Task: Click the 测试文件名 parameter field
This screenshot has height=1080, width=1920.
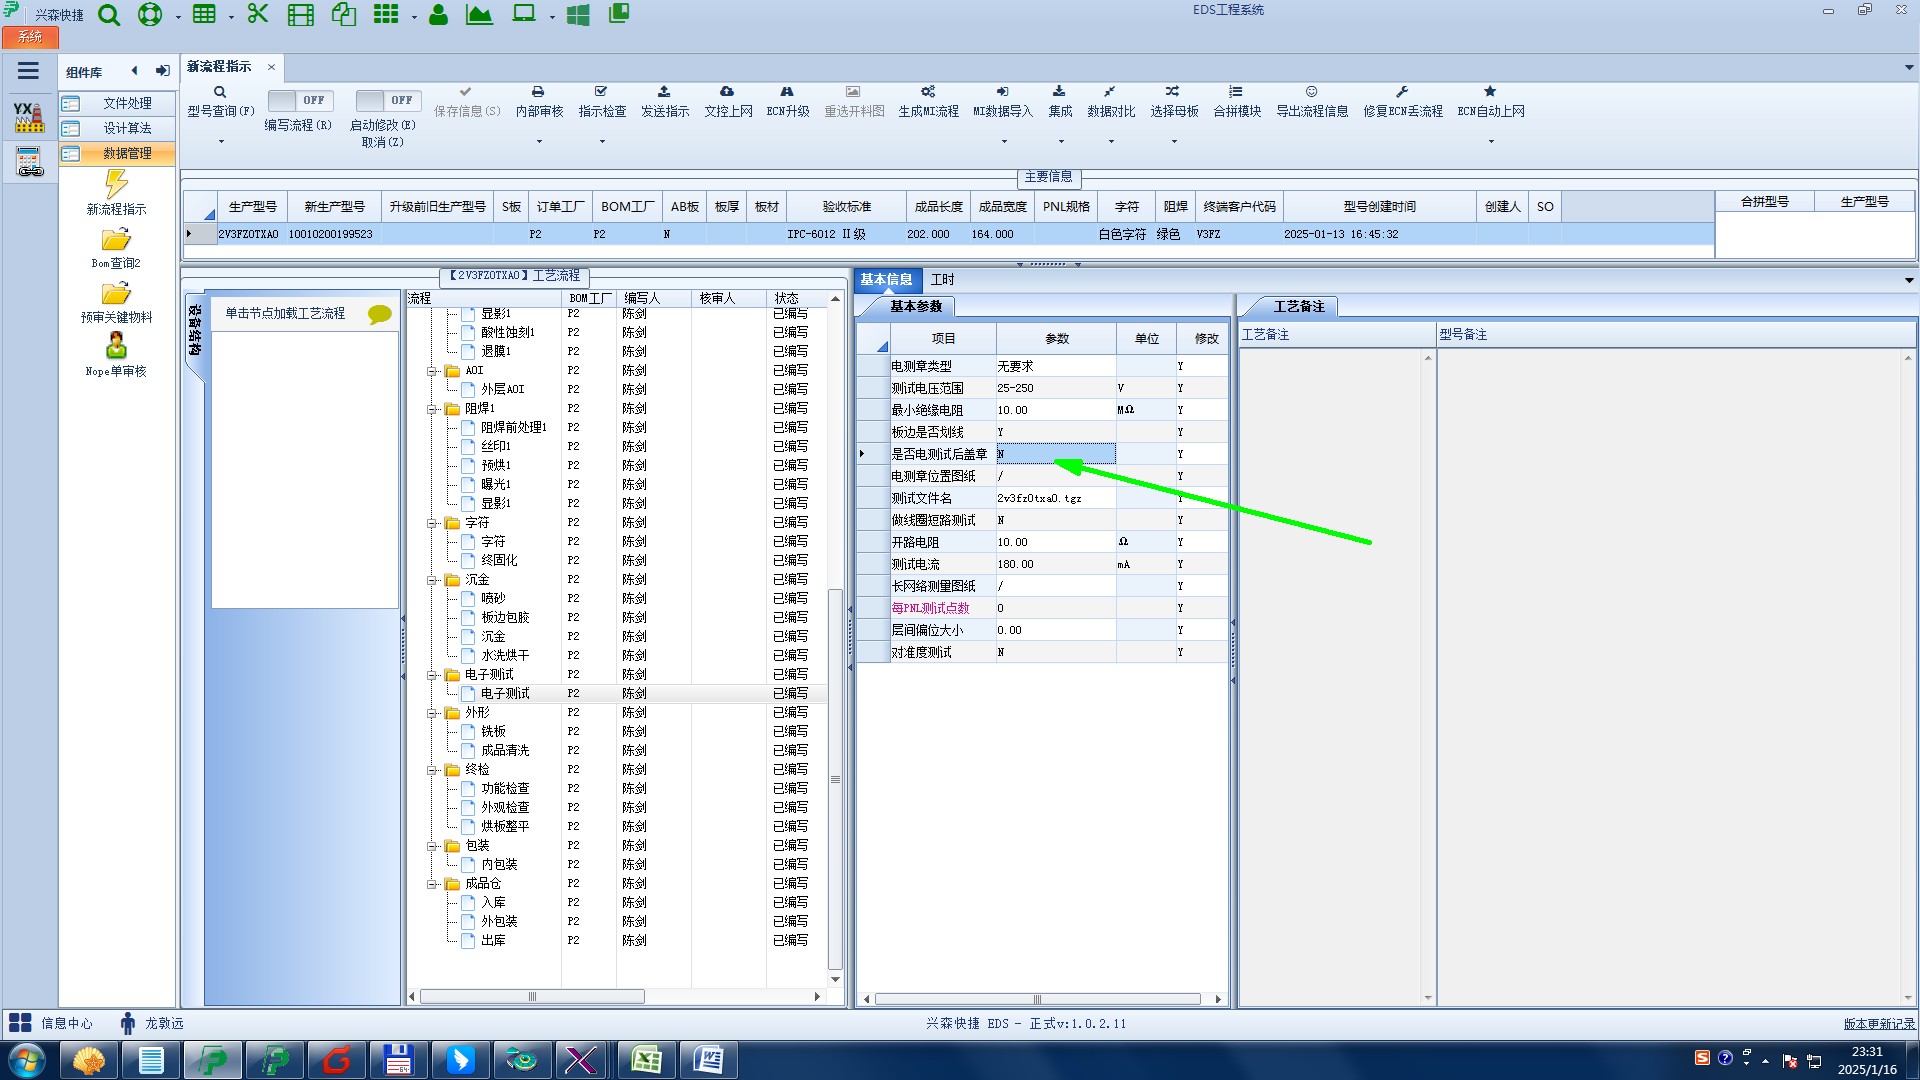Action: pyautogui.click(x=1054, y=498)
